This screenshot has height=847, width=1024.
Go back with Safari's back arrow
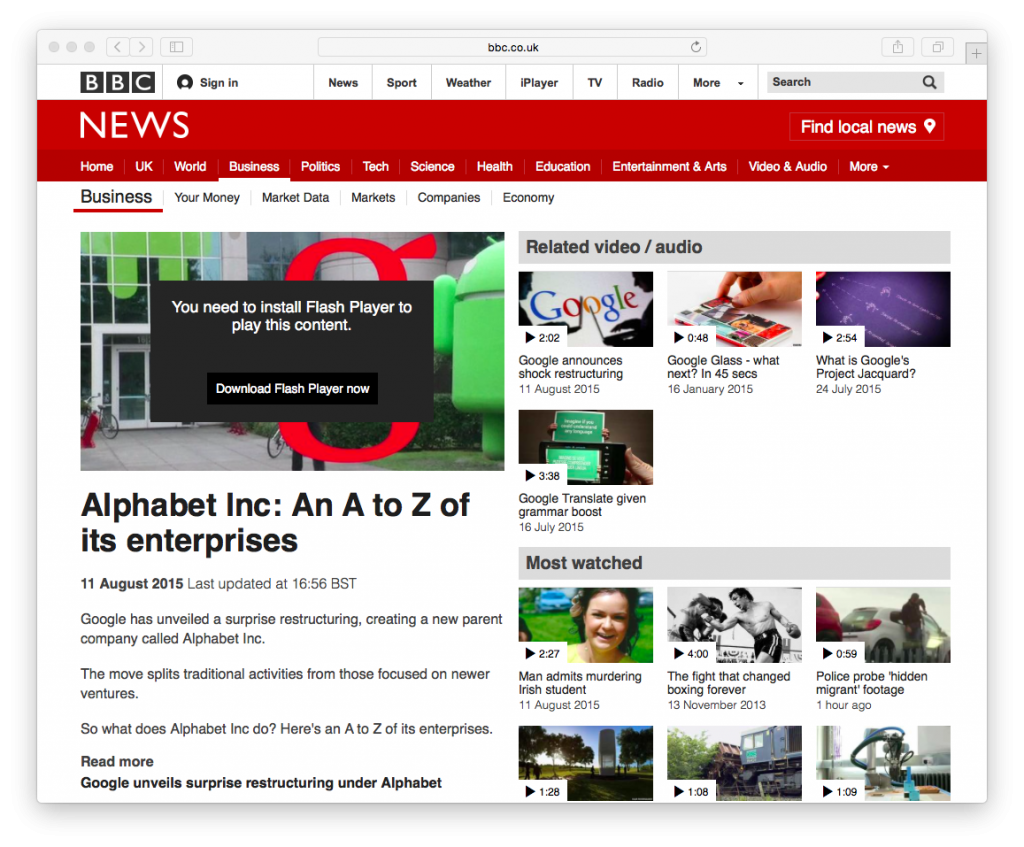pos(118,47)
